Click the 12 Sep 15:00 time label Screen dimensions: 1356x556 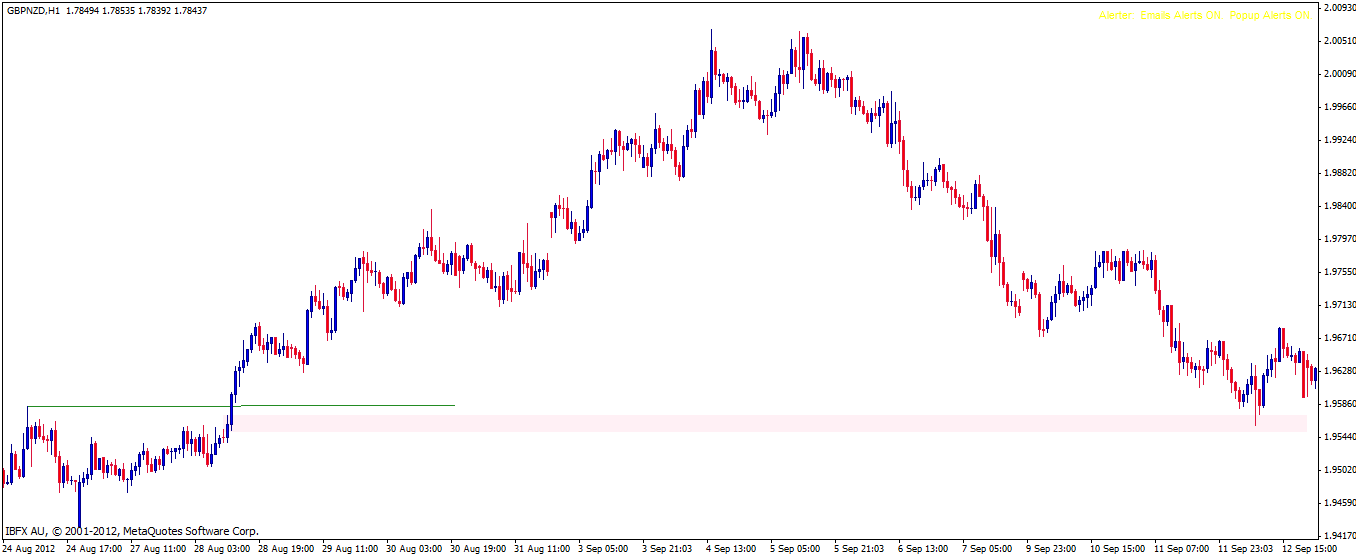(x=1312, y=549)
